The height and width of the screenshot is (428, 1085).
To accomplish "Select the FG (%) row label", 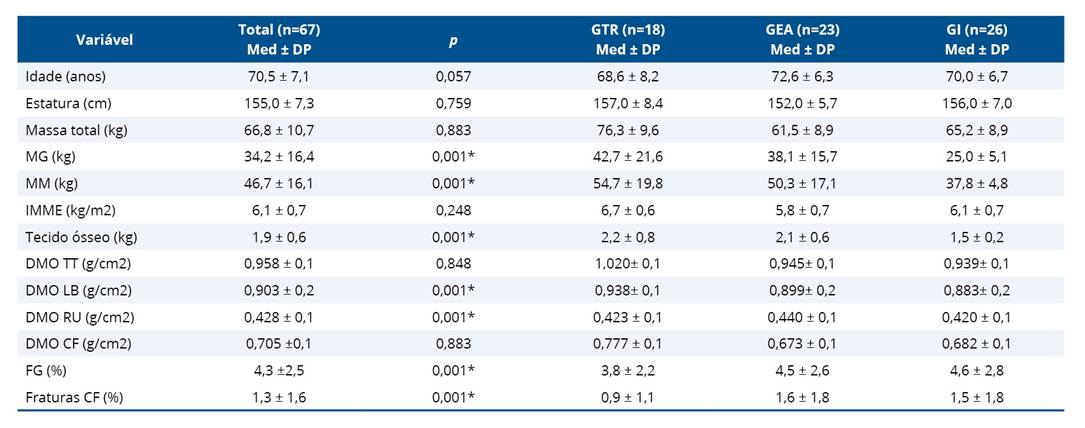I will click(x=49, y=371).
